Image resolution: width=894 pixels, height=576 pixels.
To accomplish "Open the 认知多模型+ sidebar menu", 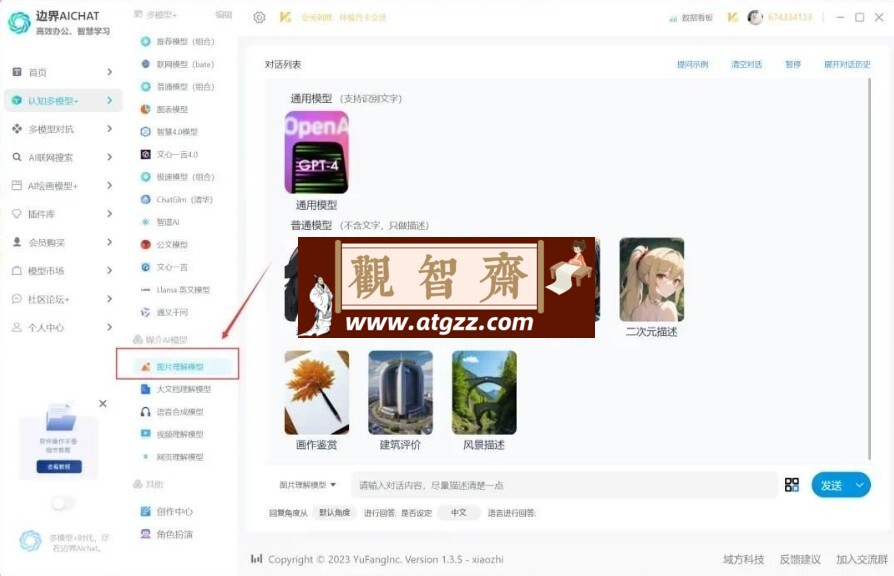I will [x=63, y=100].
